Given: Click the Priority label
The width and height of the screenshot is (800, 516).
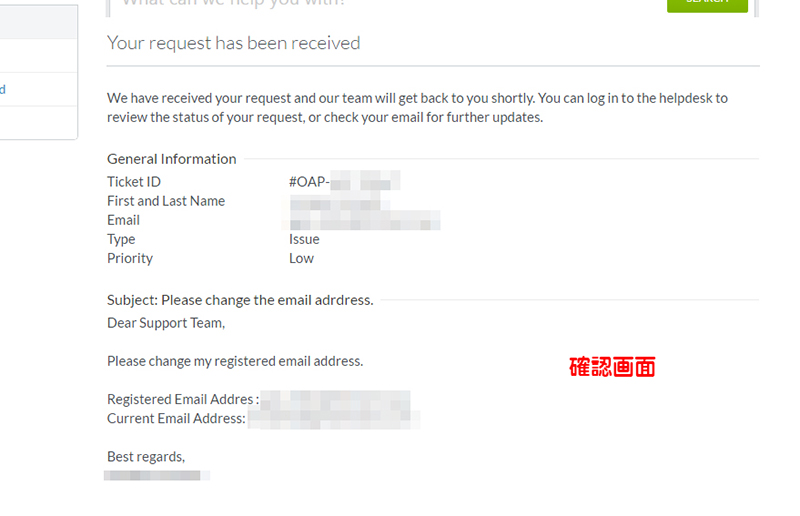Looking at the screenshot, I should click(x=130, y=258).
